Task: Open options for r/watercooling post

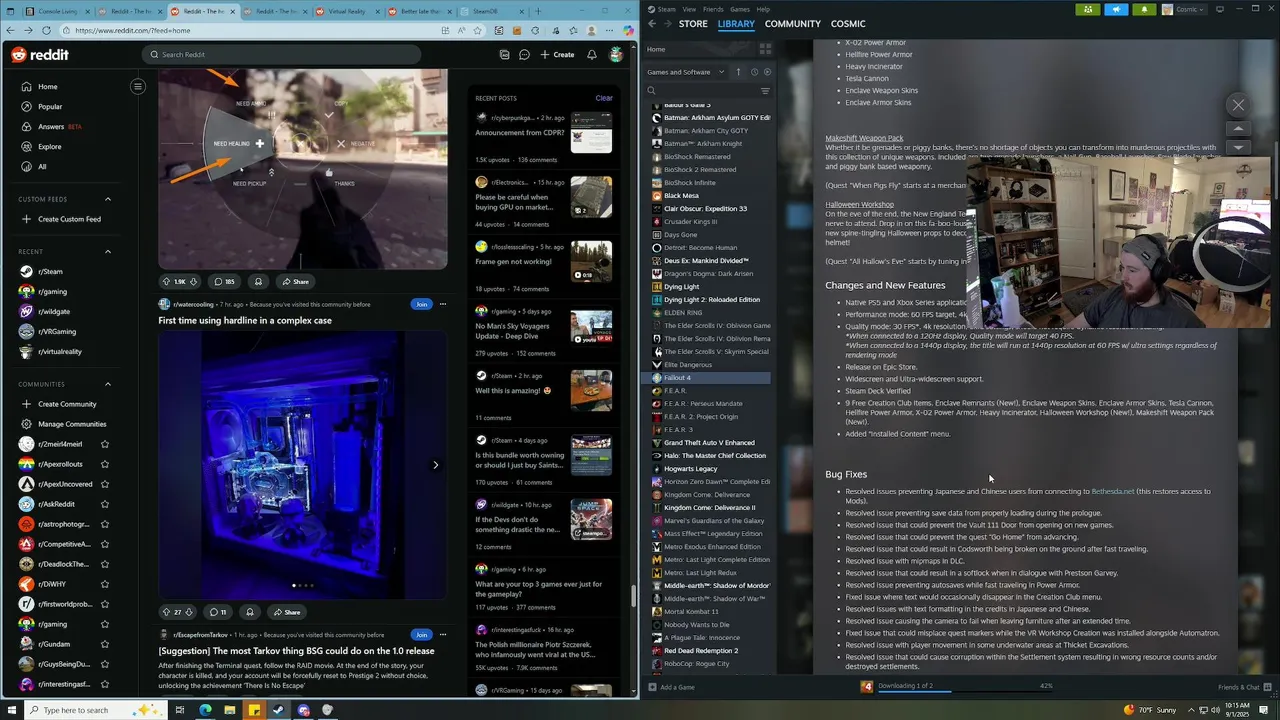Action: pyautogui.click(x=442, y=304)
